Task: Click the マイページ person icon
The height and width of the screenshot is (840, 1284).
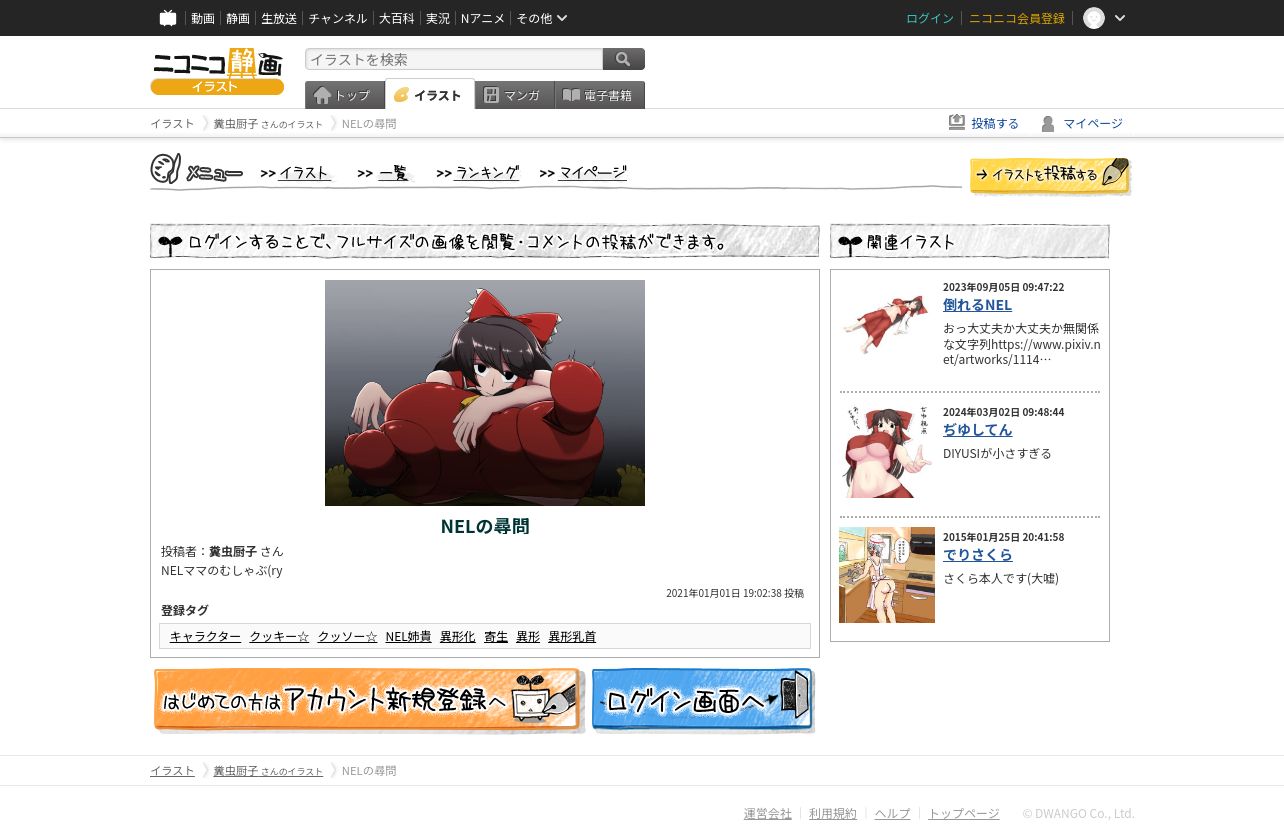Action: (1048, 124)
